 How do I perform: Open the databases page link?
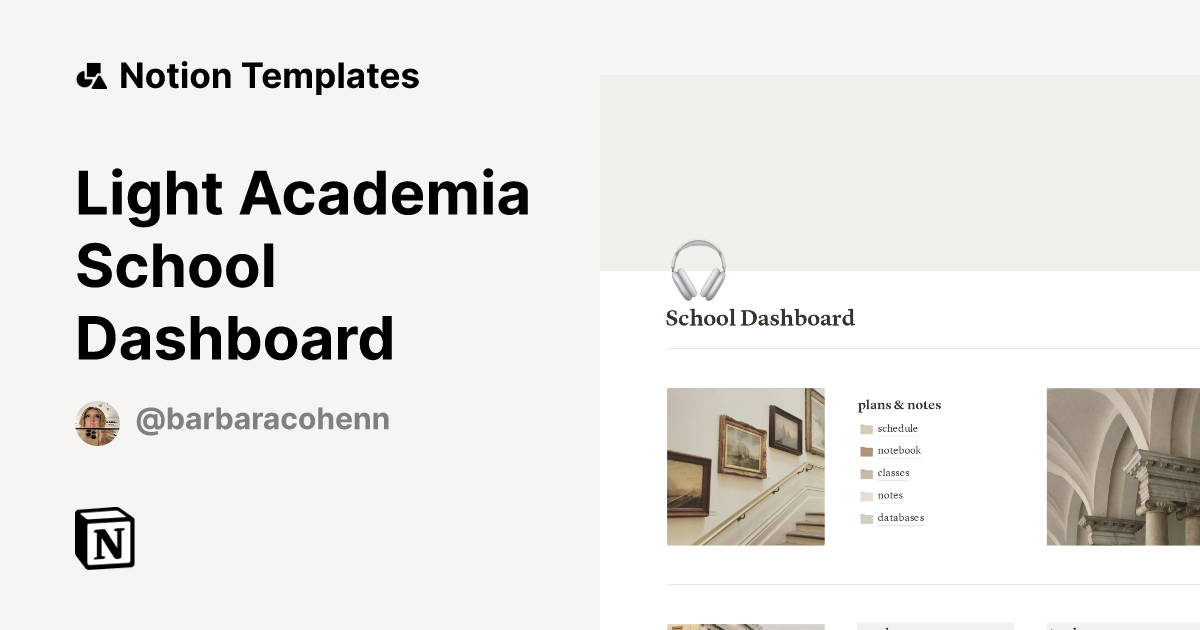click(900, 518)
